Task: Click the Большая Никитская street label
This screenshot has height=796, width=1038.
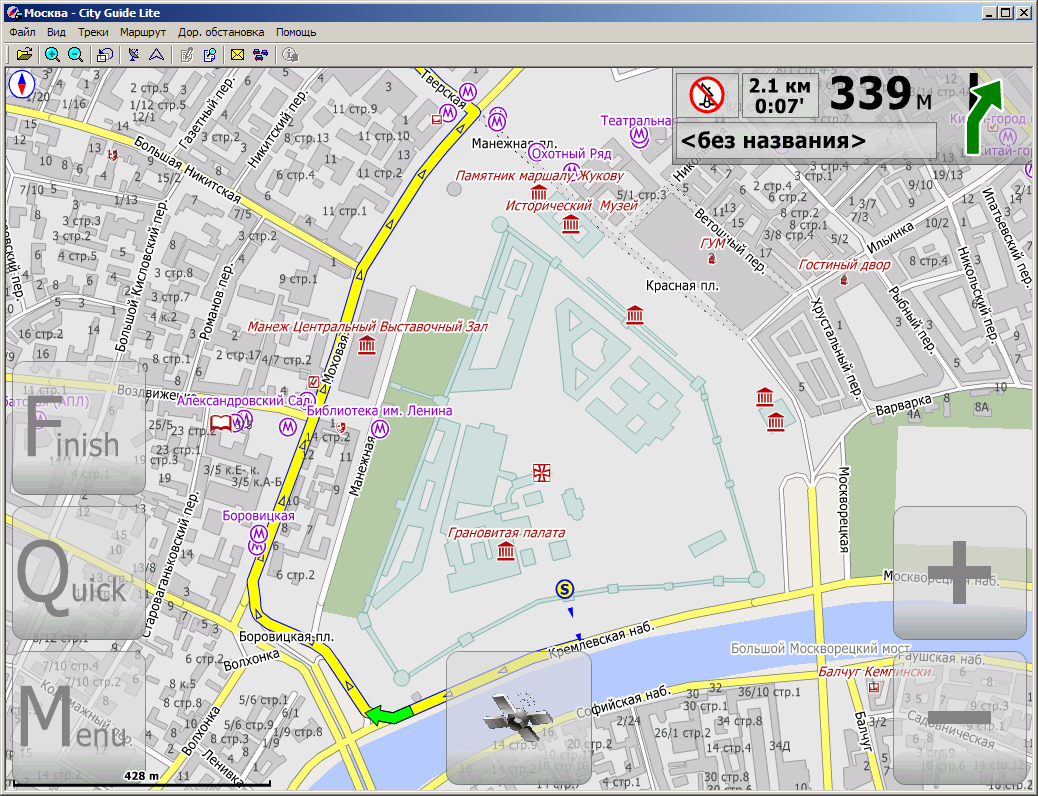Action: (187, 170)
